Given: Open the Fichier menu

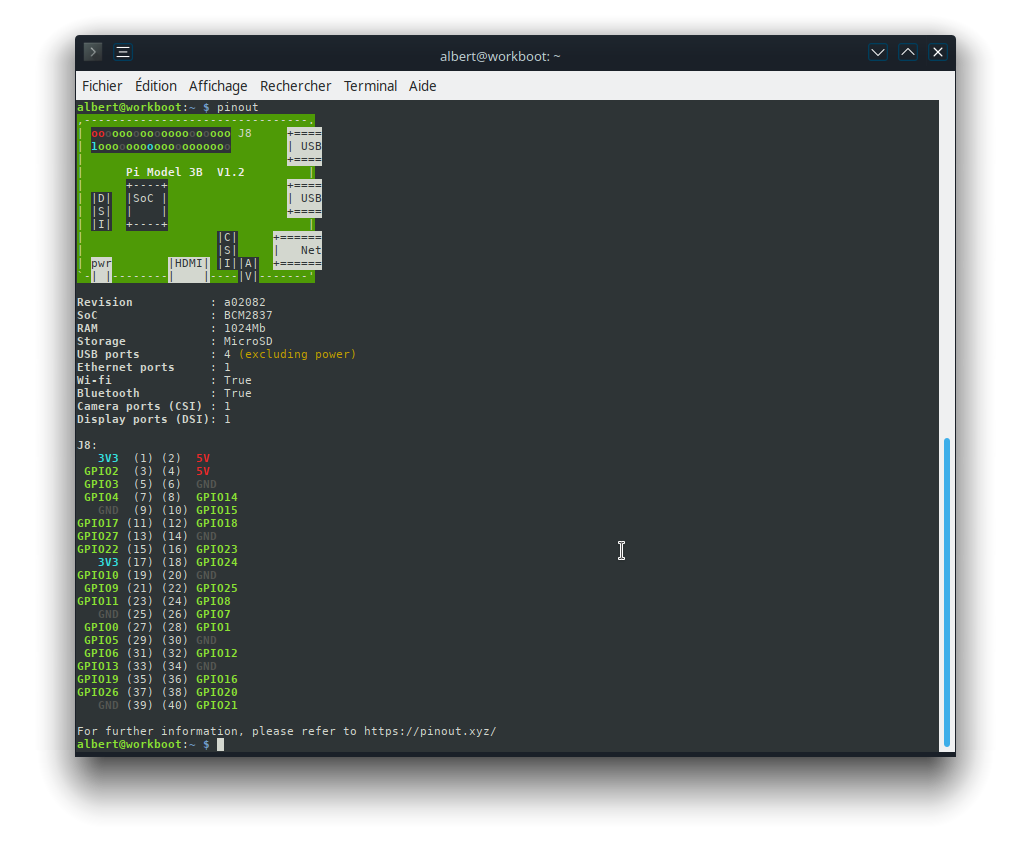Looking at the screenshot, I should 102,86.
